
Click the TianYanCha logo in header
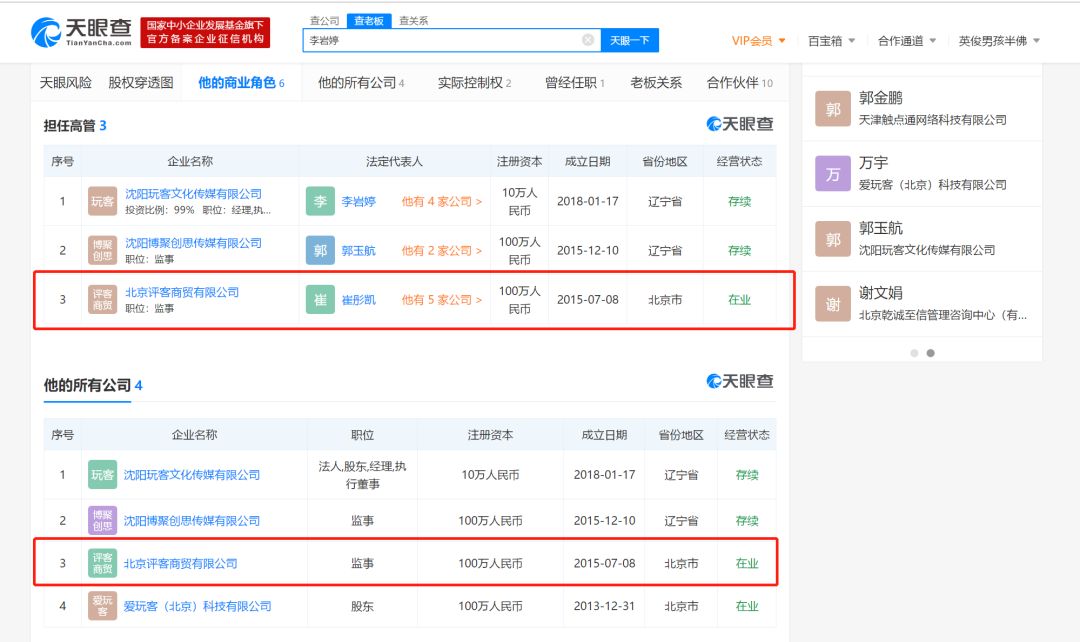coord(81,32)
